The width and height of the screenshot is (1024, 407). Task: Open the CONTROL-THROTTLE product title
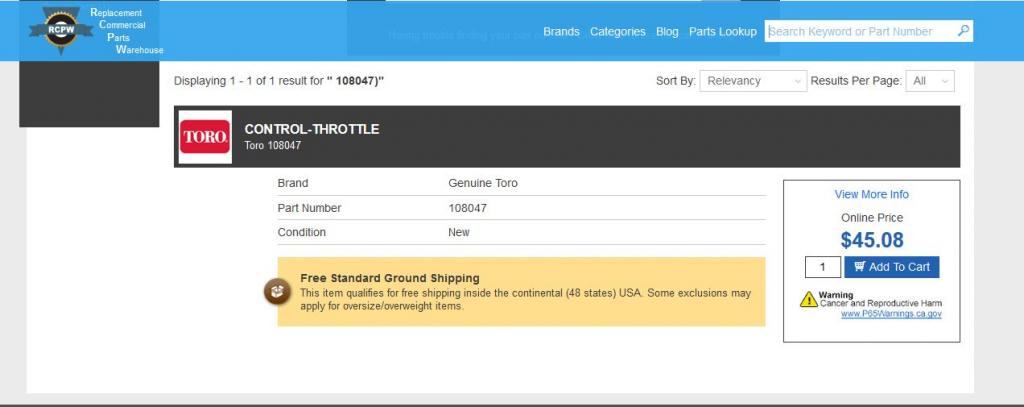[312, 129]
